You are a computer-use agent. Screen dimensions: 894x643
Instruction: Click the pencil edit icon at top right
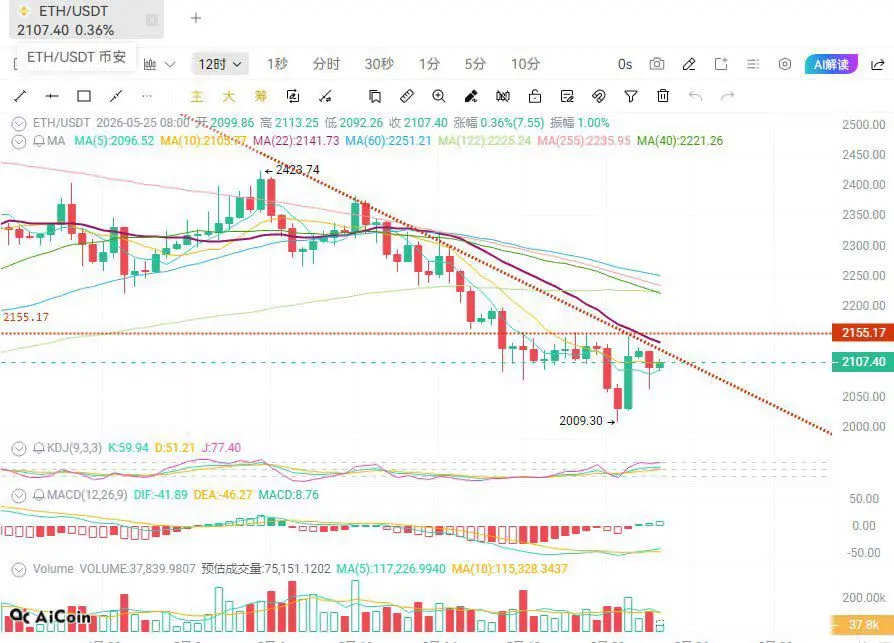pos(689,64)
